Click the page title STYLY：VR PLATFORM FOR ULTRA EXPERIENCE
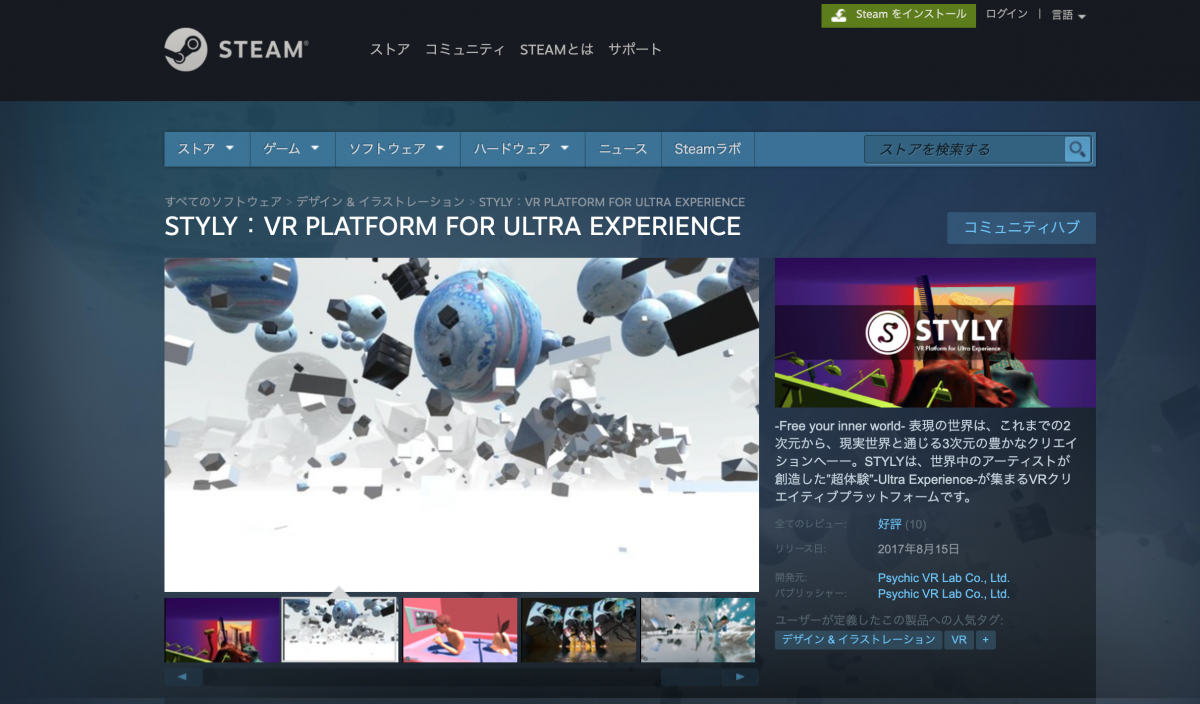The height and width of the screenshot is (704, 1200). click(x=453, y=226)
